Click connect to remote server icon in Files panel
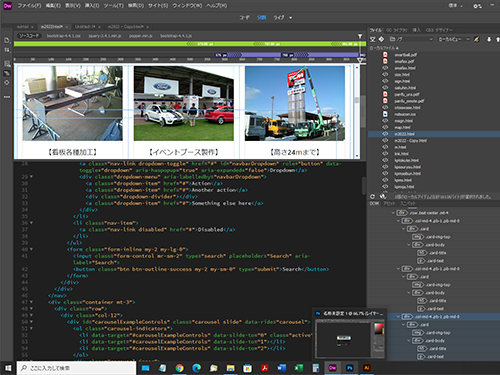The image size is (500, 375). (x=477, y=39)
